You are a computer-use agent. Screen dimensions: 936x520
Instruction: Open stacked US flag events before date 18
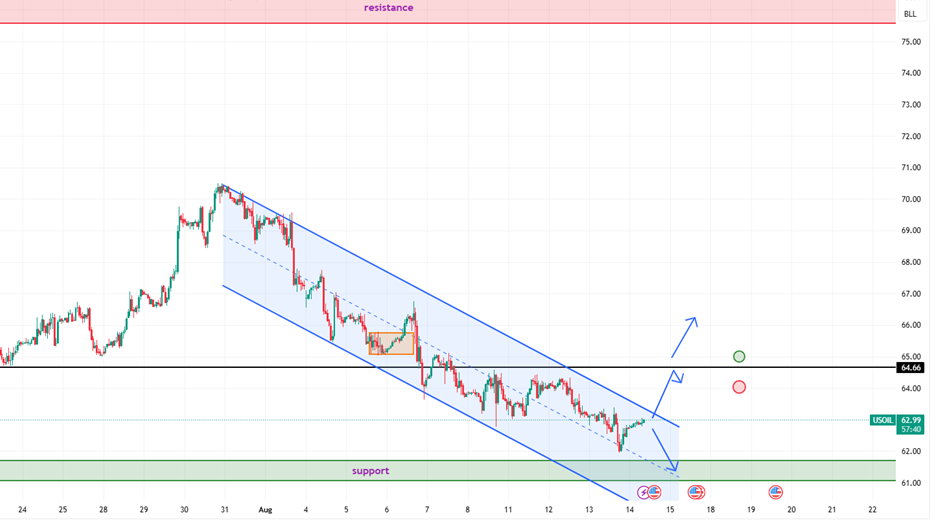(696, 493)
